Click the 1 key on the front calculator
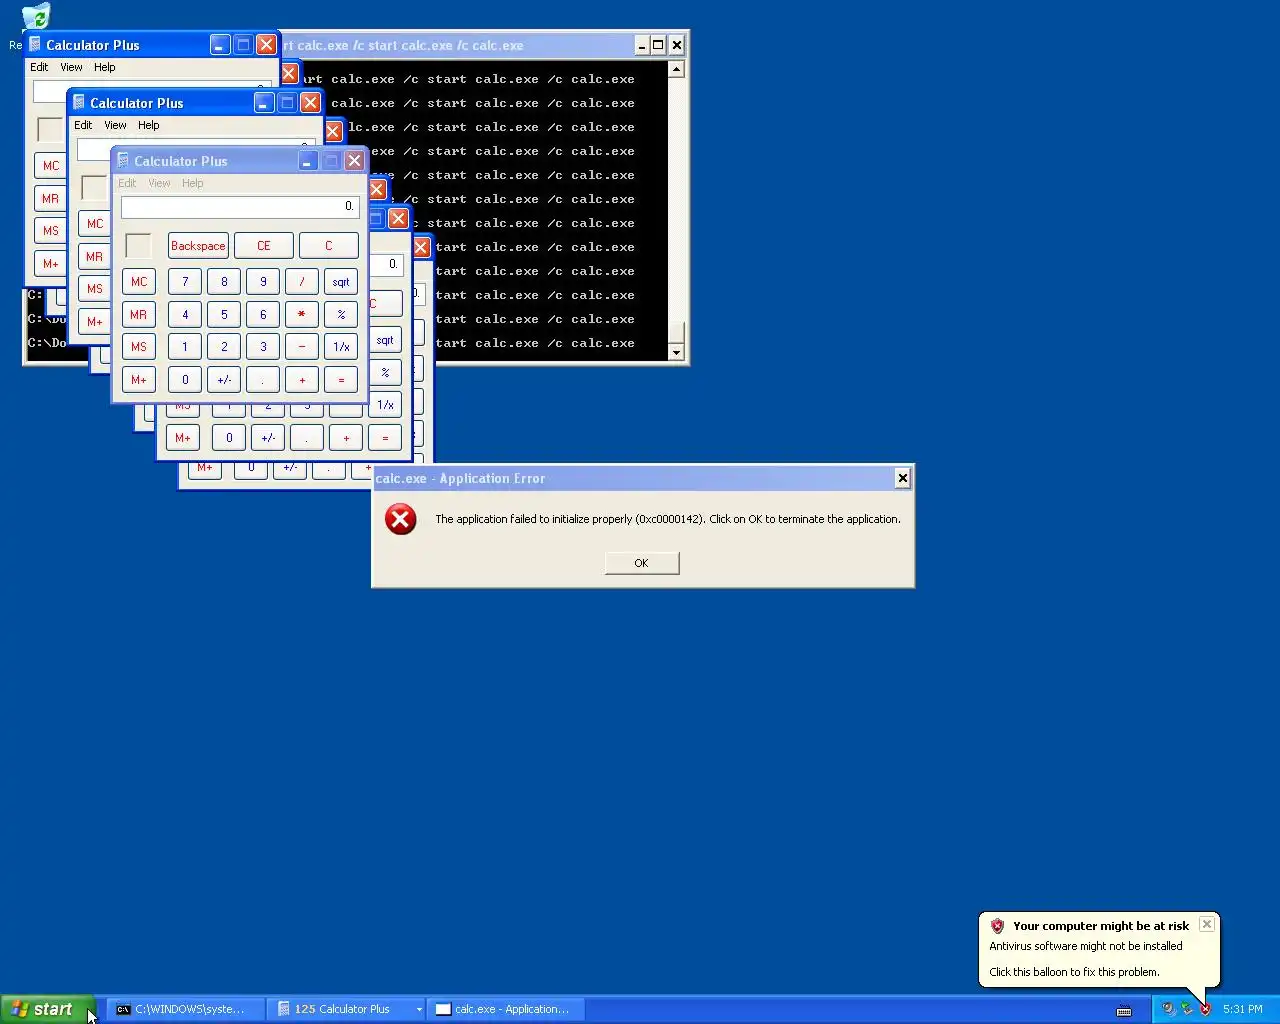 (185, 347)
